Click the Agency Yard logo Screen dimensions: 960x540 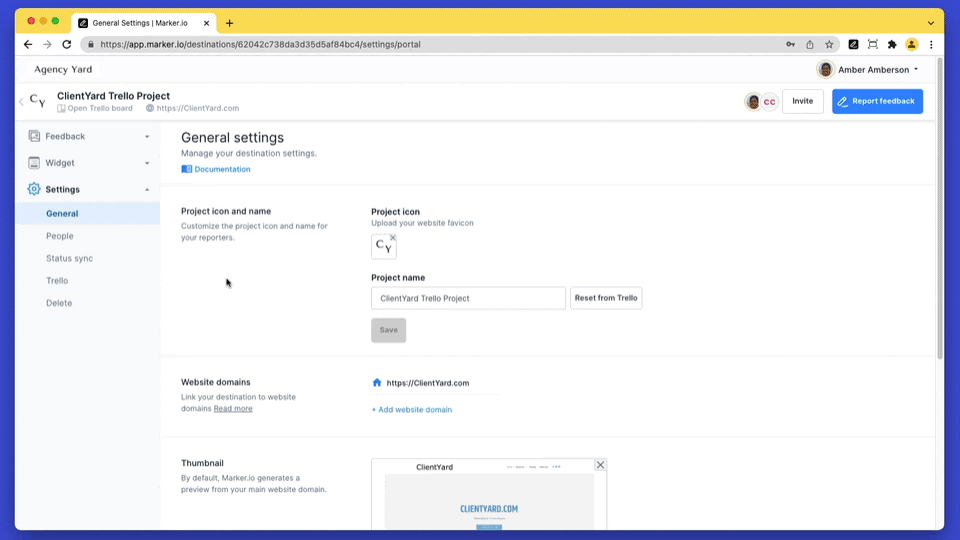point(63,69)
